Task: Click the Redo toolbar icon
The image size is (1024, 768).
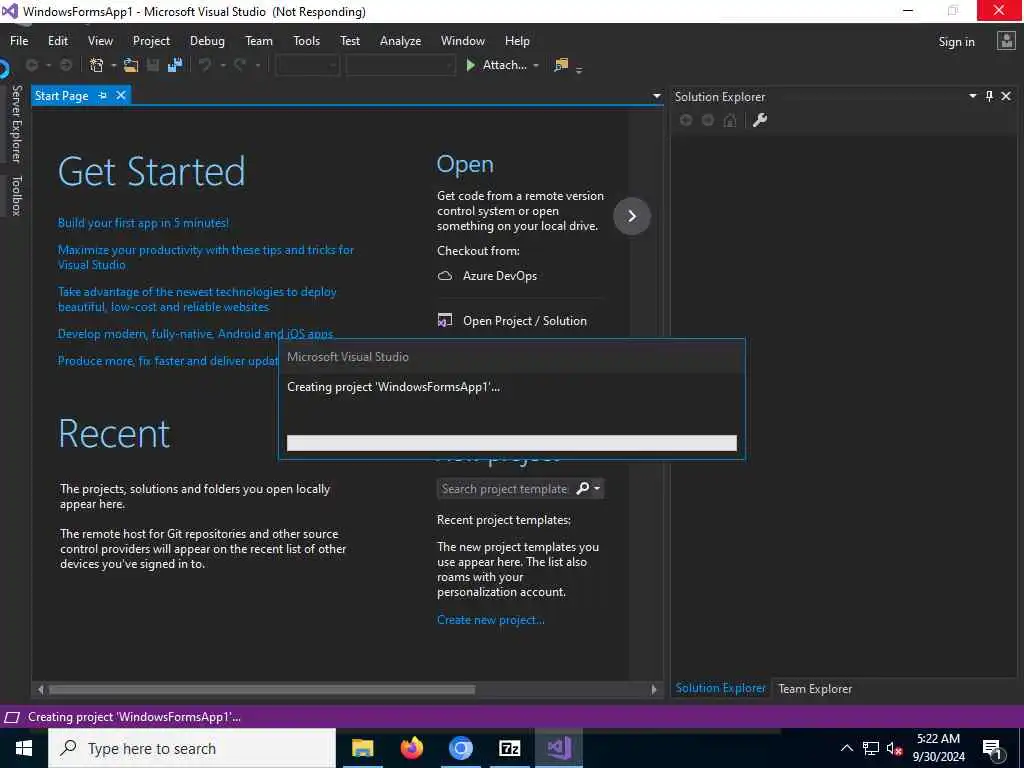Action: [240, 65]
